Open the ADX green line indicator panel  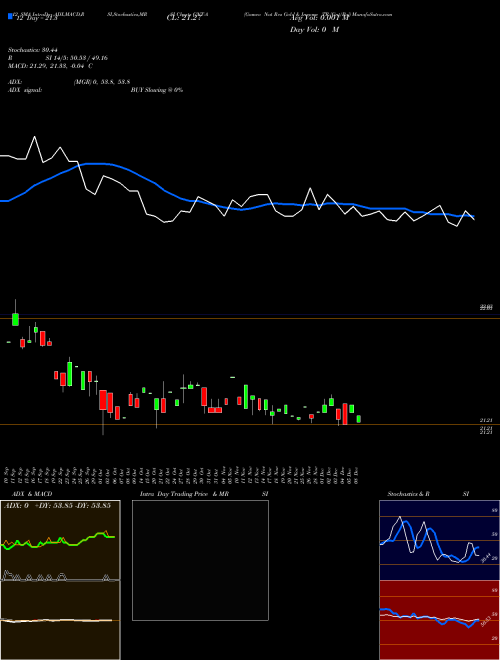(x=60, y=540)
